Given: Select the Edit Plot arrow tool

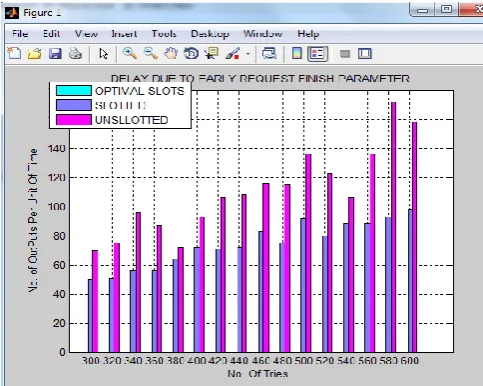Looking at the screenshot, I should [x=103, y=54].
